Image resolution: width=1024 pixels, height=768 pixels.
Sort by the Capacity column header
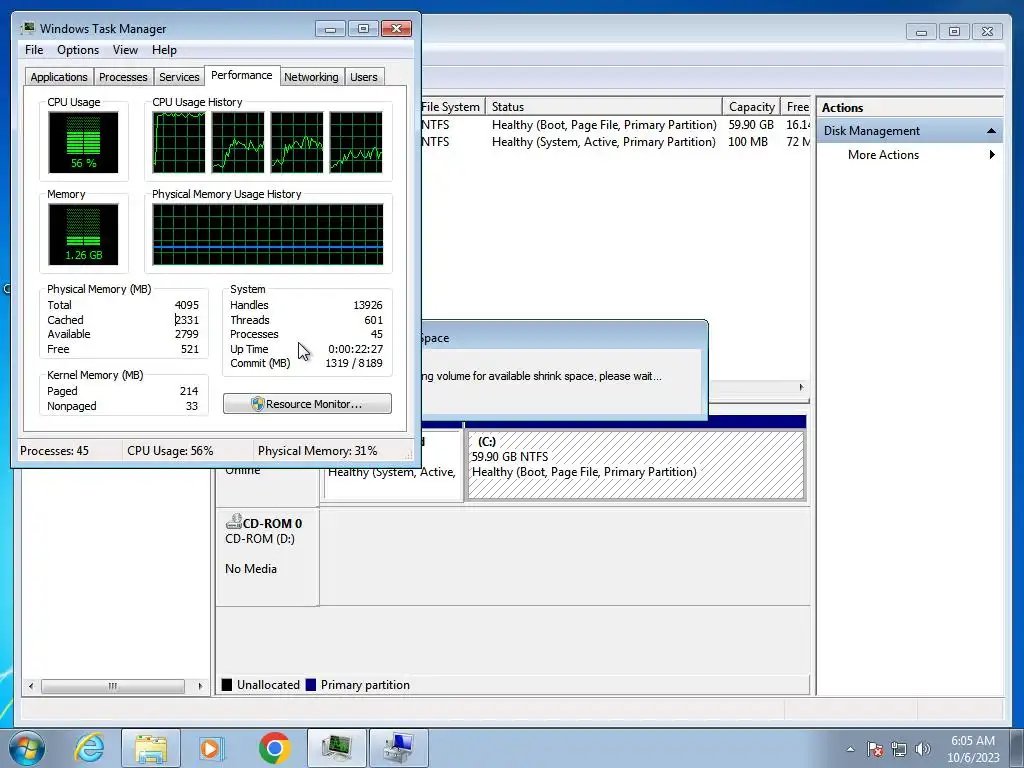(751, 106)
